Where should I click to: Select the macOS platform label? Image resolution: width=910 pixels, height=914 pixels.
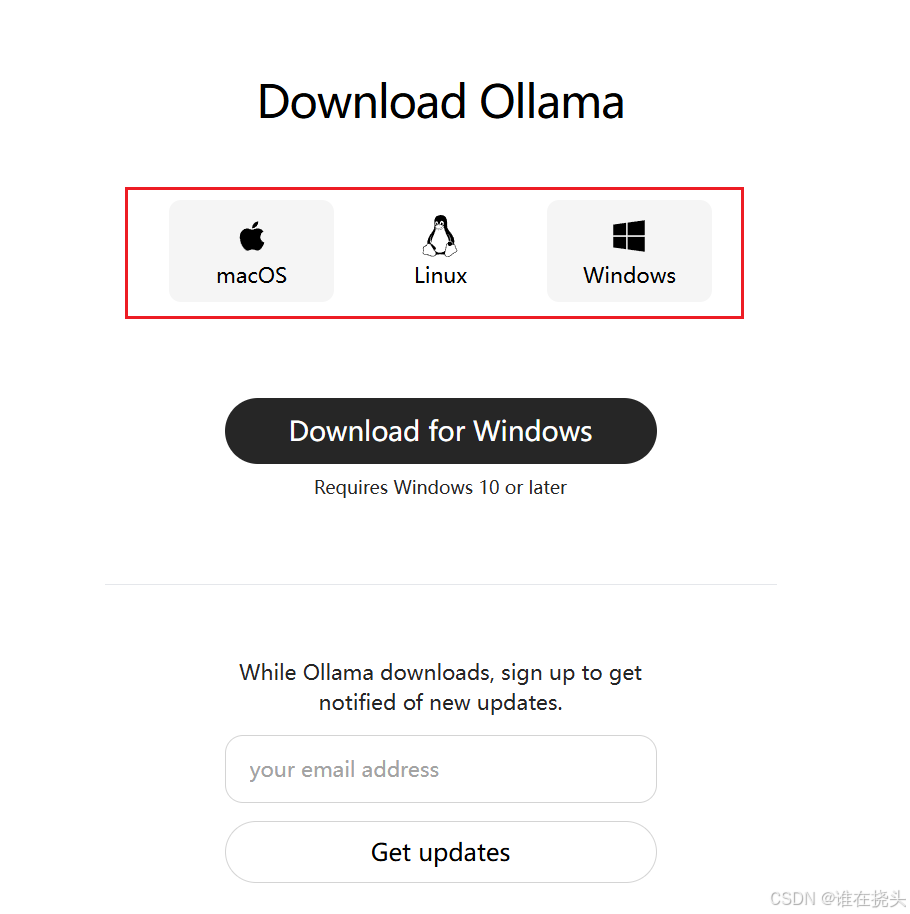tap(251, 275)
